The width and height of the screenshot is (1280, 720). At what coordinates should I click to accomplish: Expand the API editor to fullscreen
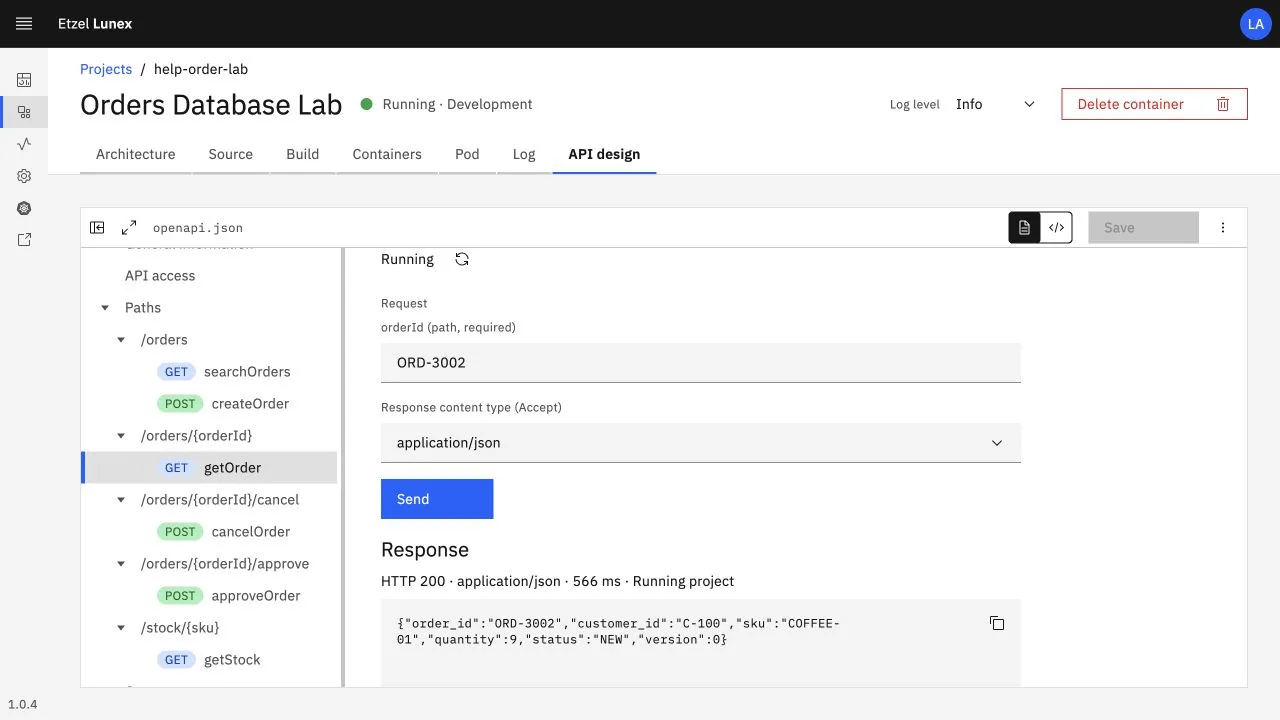[129, 228]
